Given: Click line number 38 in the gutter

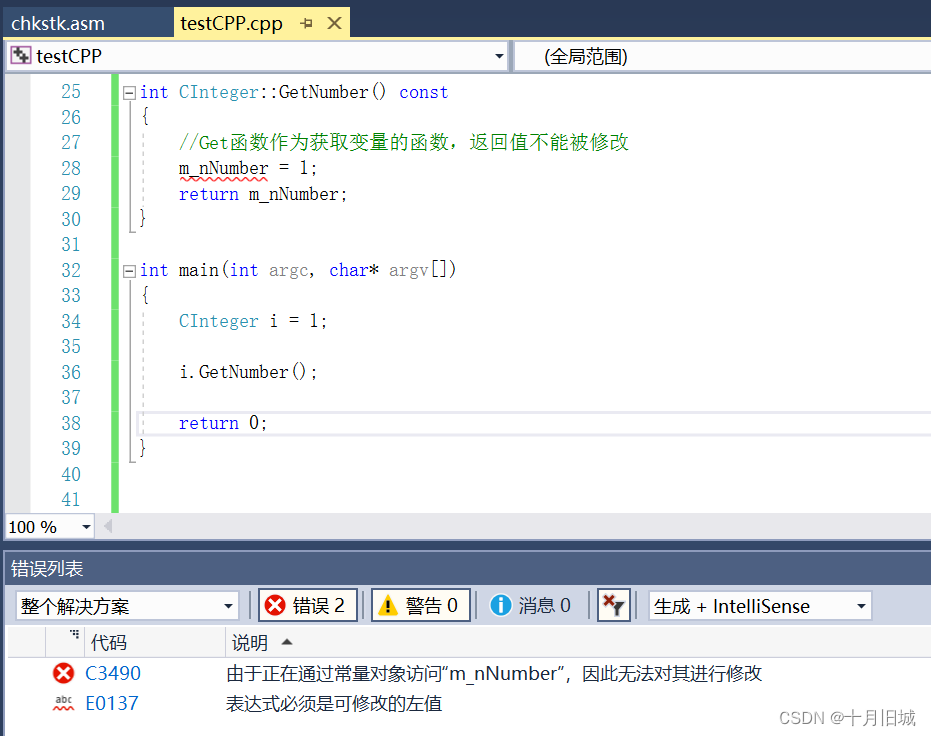Looking at the screenshot, I should point(71,423).
